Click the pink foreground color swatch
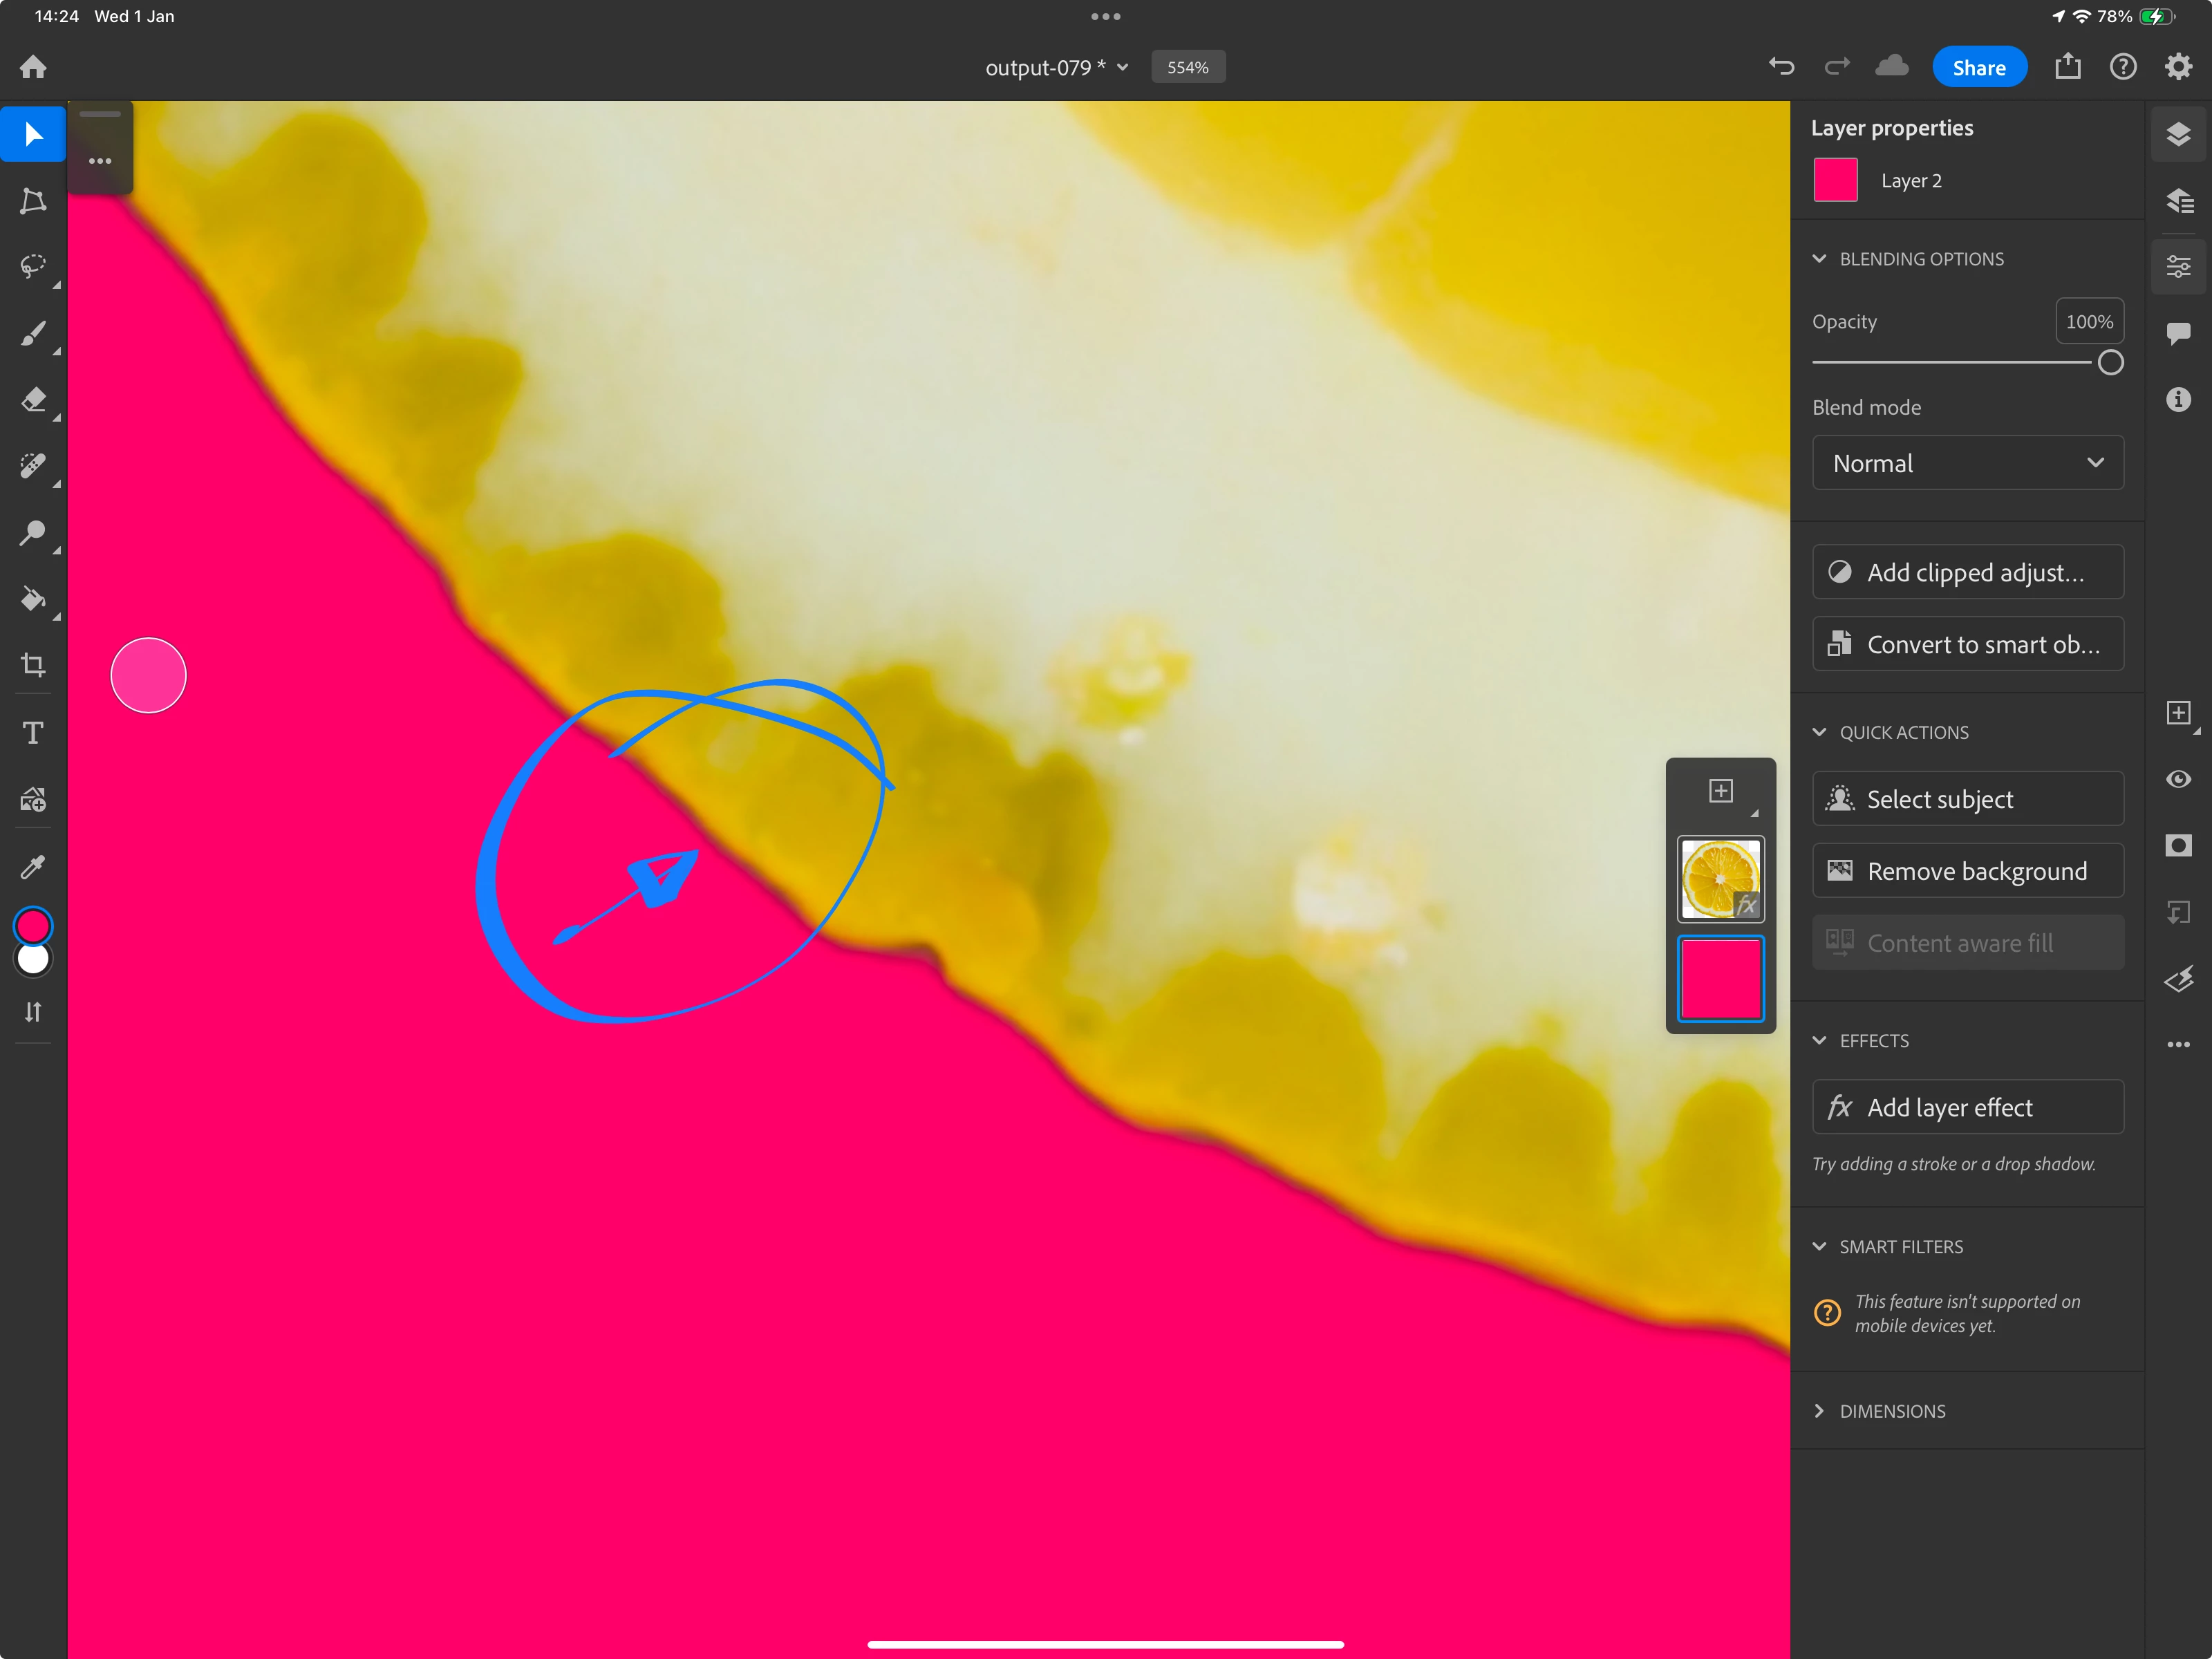2212x1659 pixels. (33, 926)
